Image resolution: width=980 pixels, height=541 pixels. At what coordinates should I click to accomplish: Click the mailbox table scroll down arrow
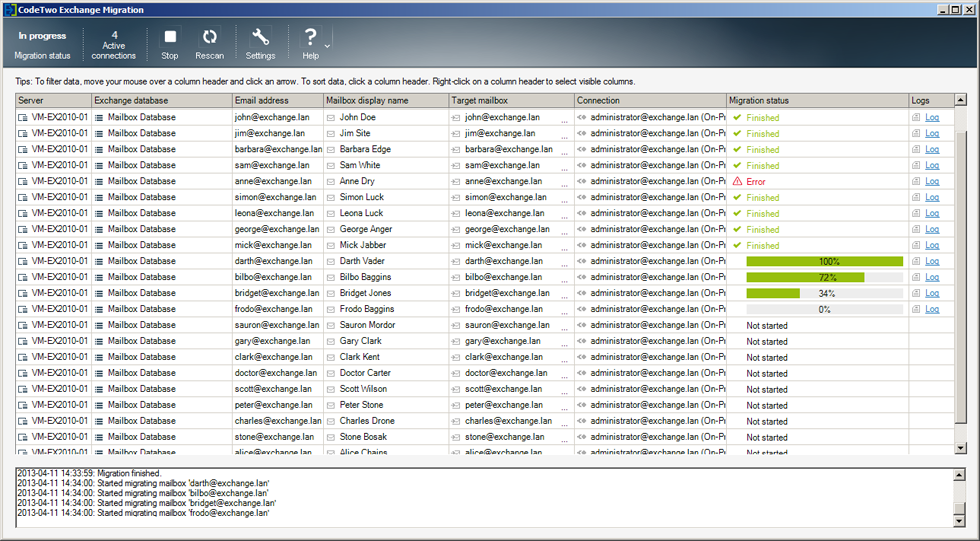tap(961, 448)
